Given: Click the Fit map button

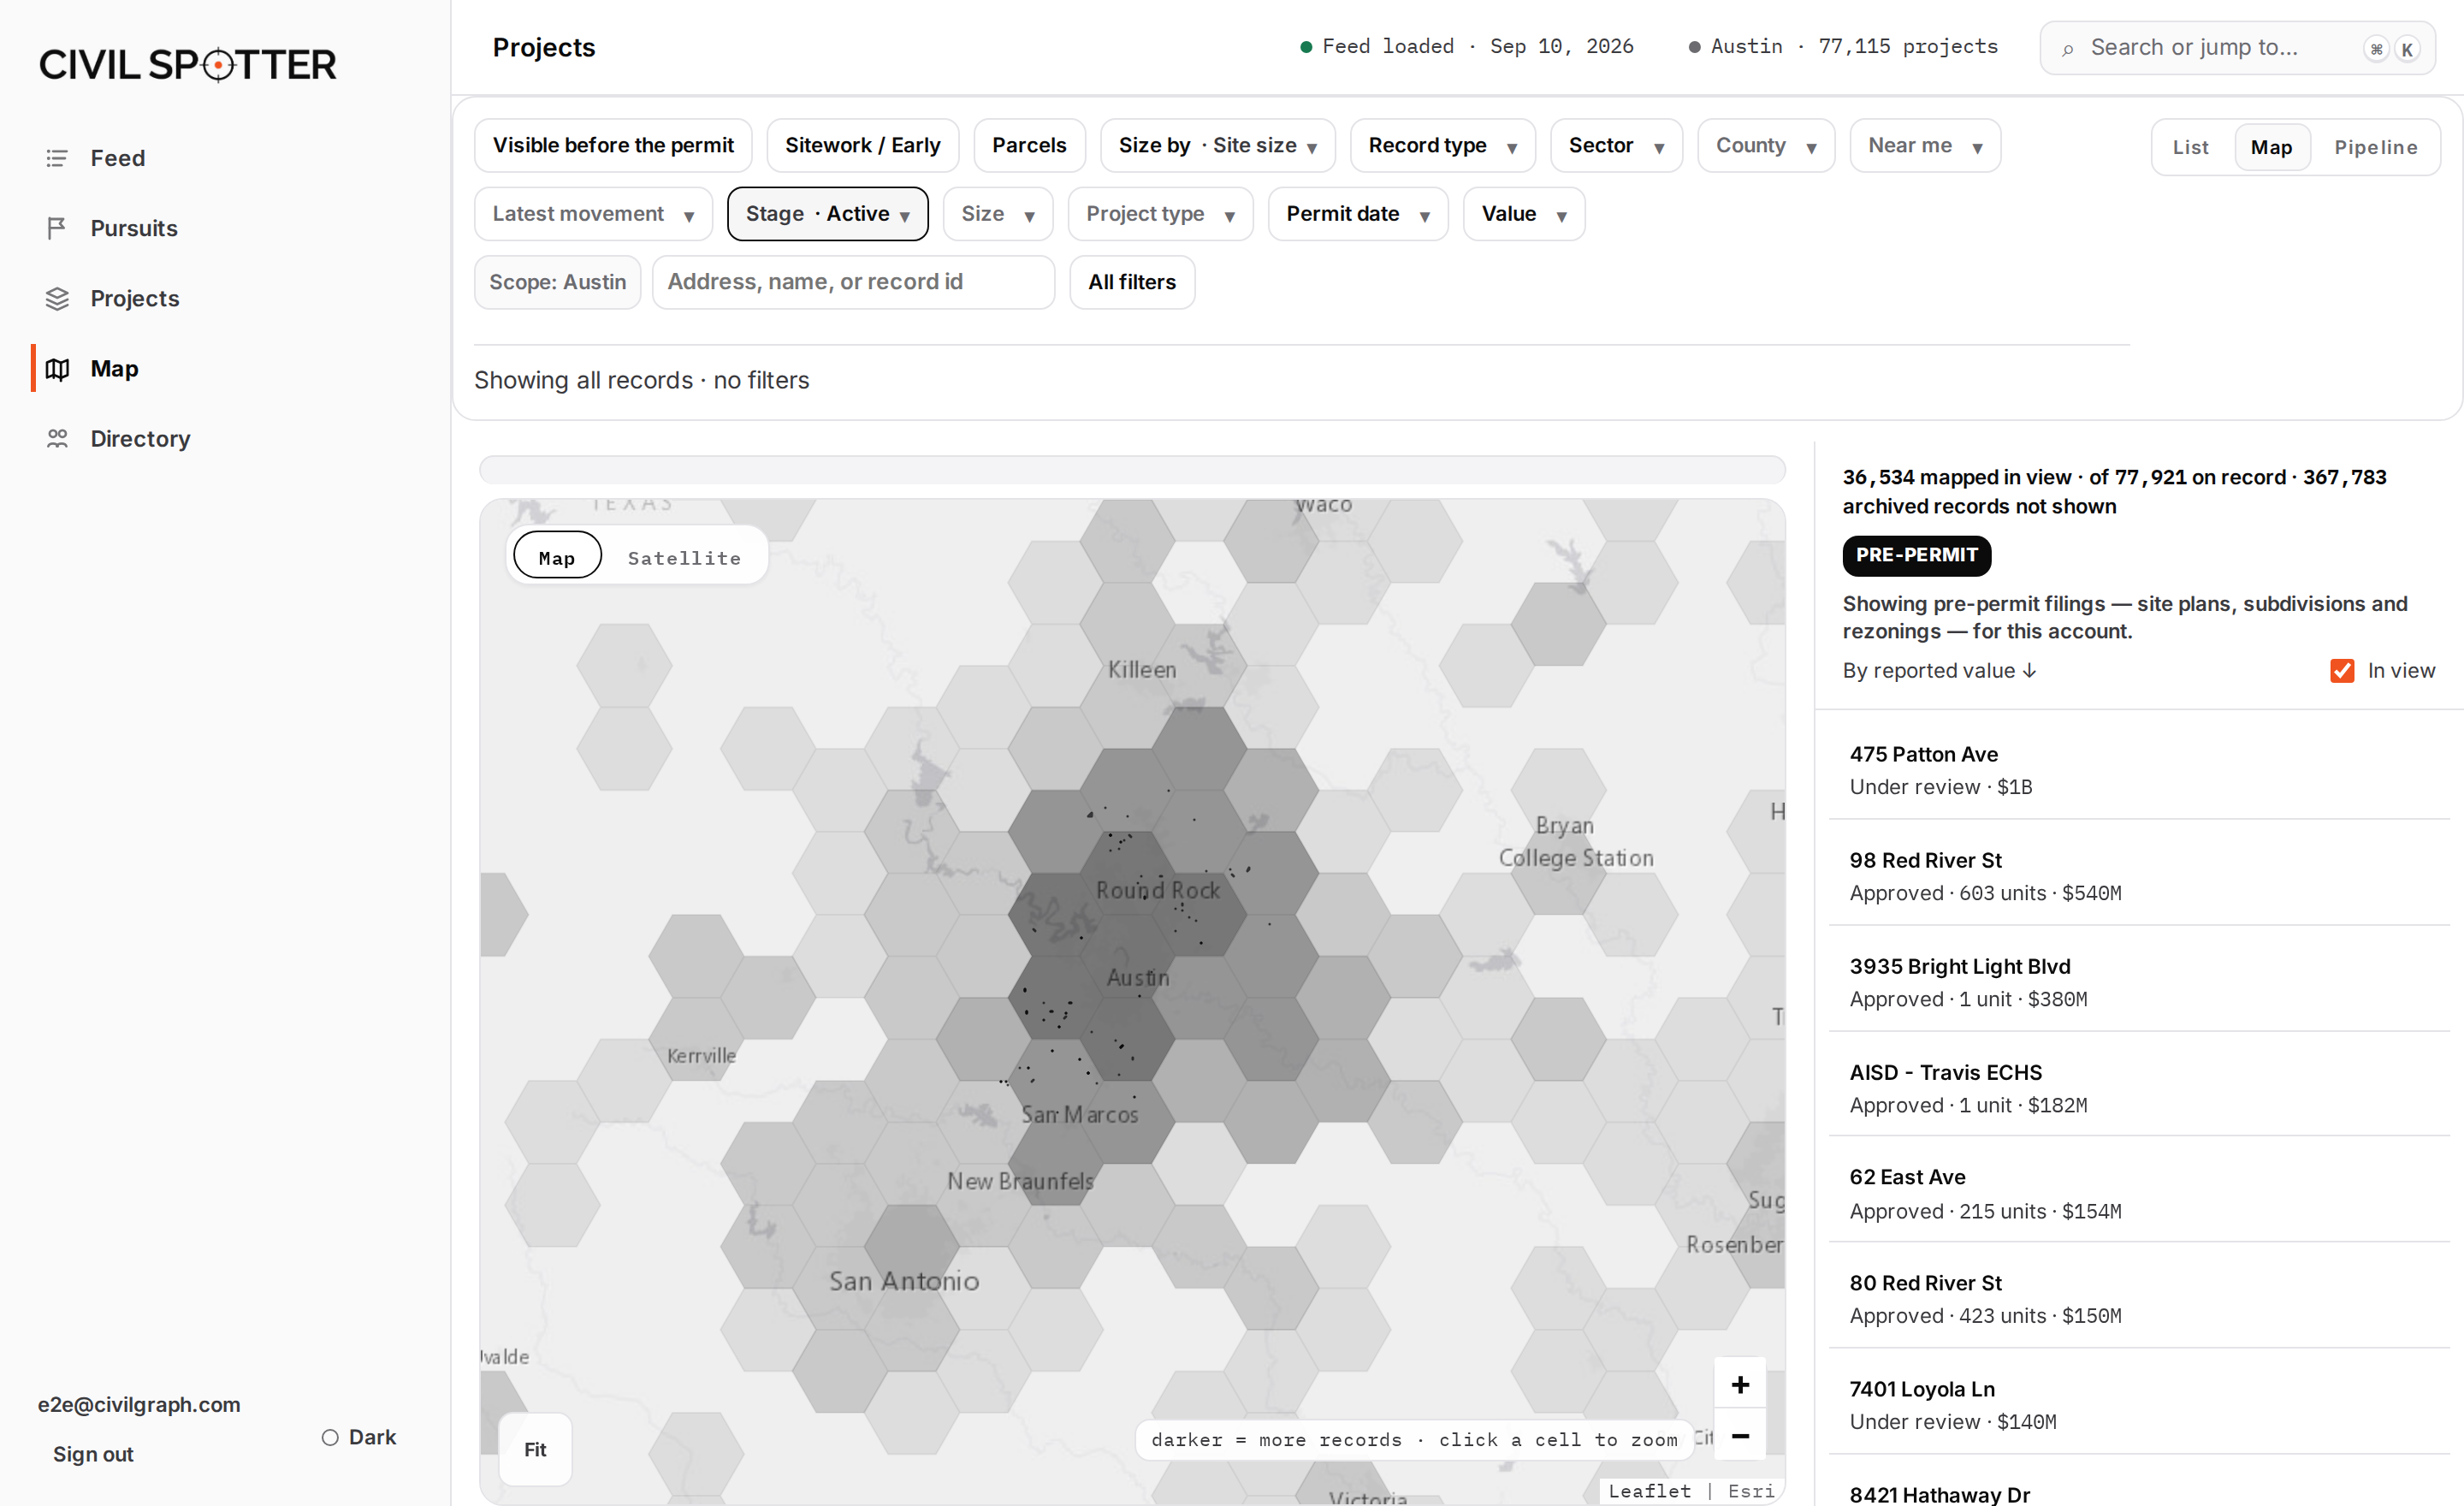Looking at the screenshot, I should click(535, 1449).
